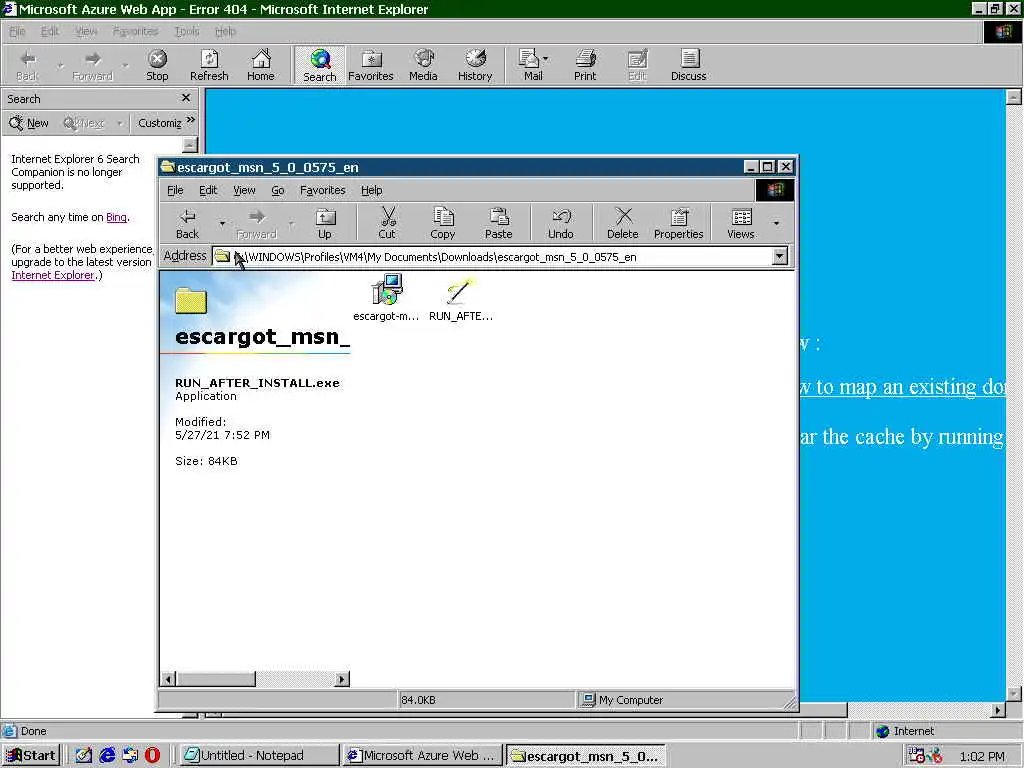This screenshot has width=1024, height=768.
Task: Click Home icon in Internet Explorer toolbar
Action: point(261,65)
